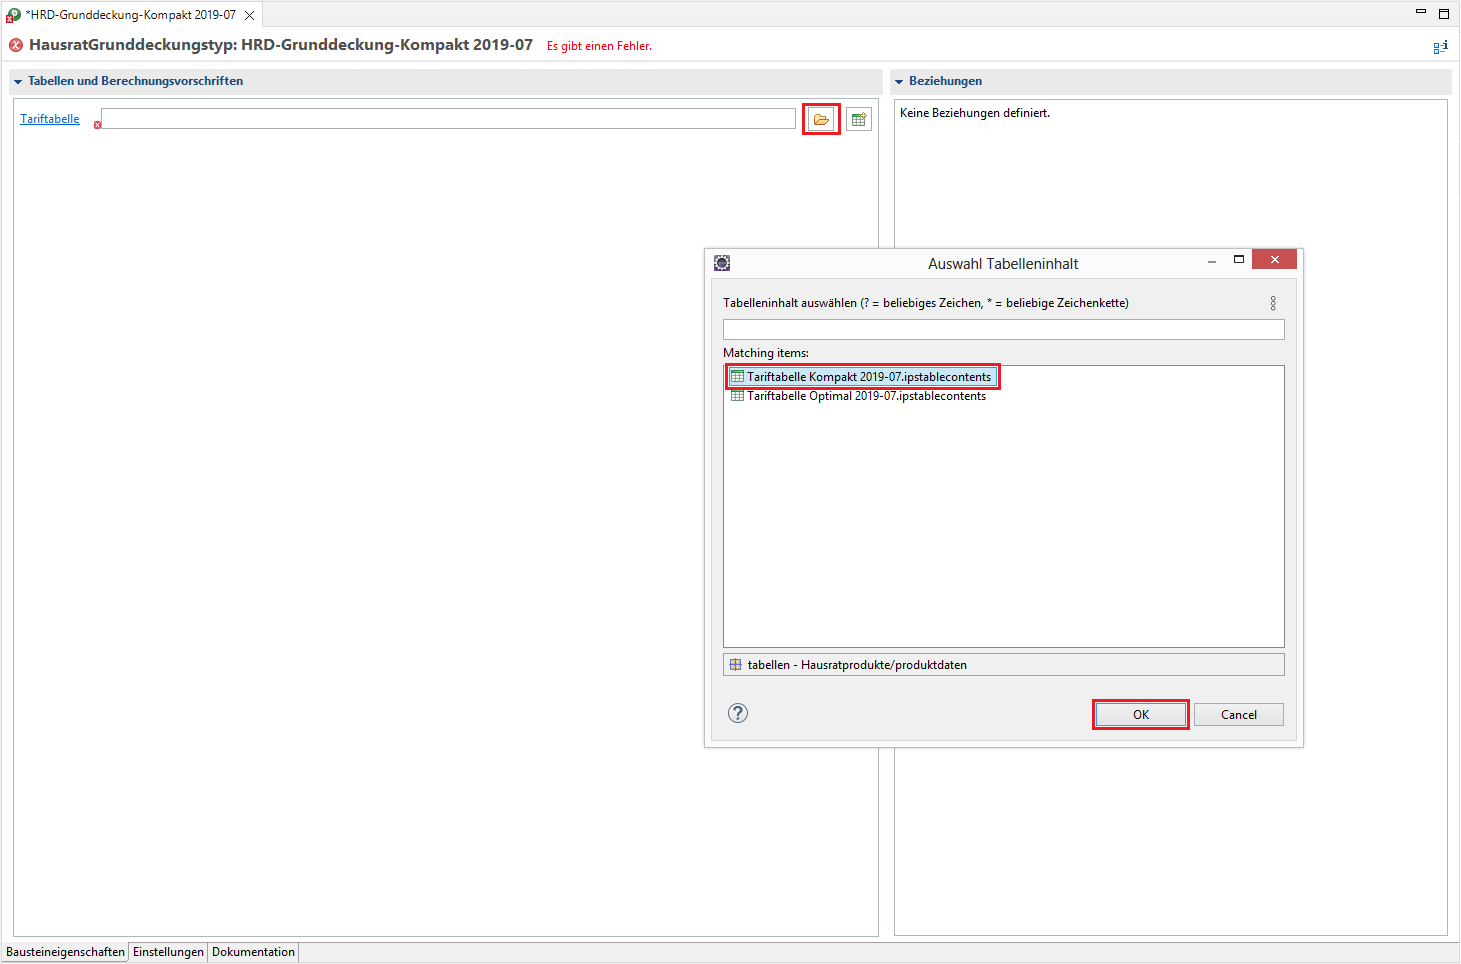Close the HRD-Grunddeckung-Kompakt editor tab

click(x=250, y=15)
